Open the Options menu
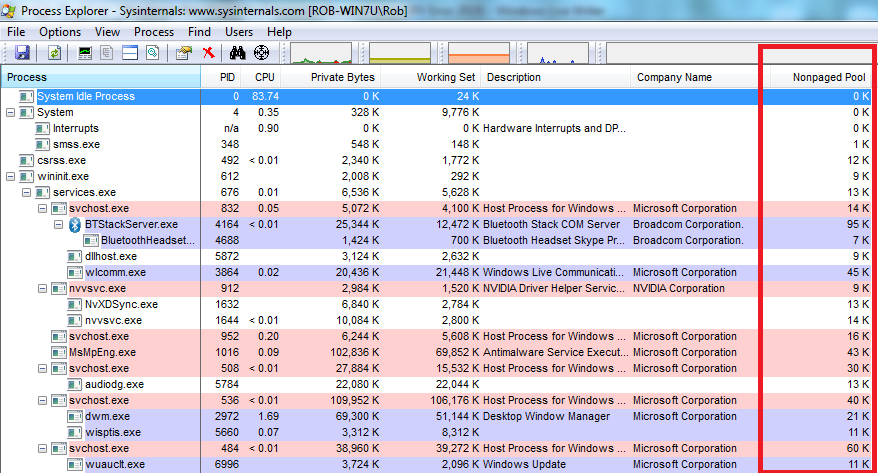The height and width of the screenshot is (473, 878). pos(60,32)
